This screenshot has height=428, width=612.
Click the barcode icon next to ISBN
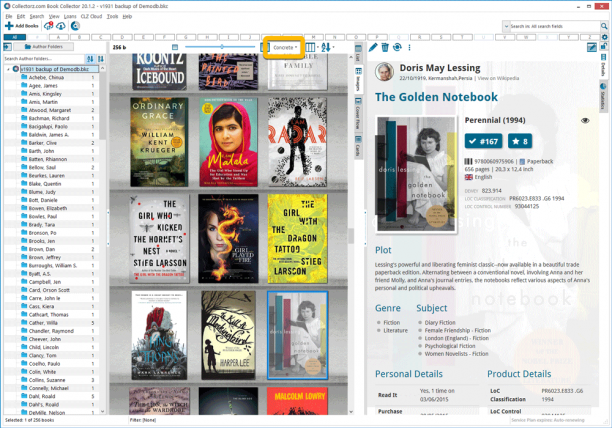[x=468, y=161]
